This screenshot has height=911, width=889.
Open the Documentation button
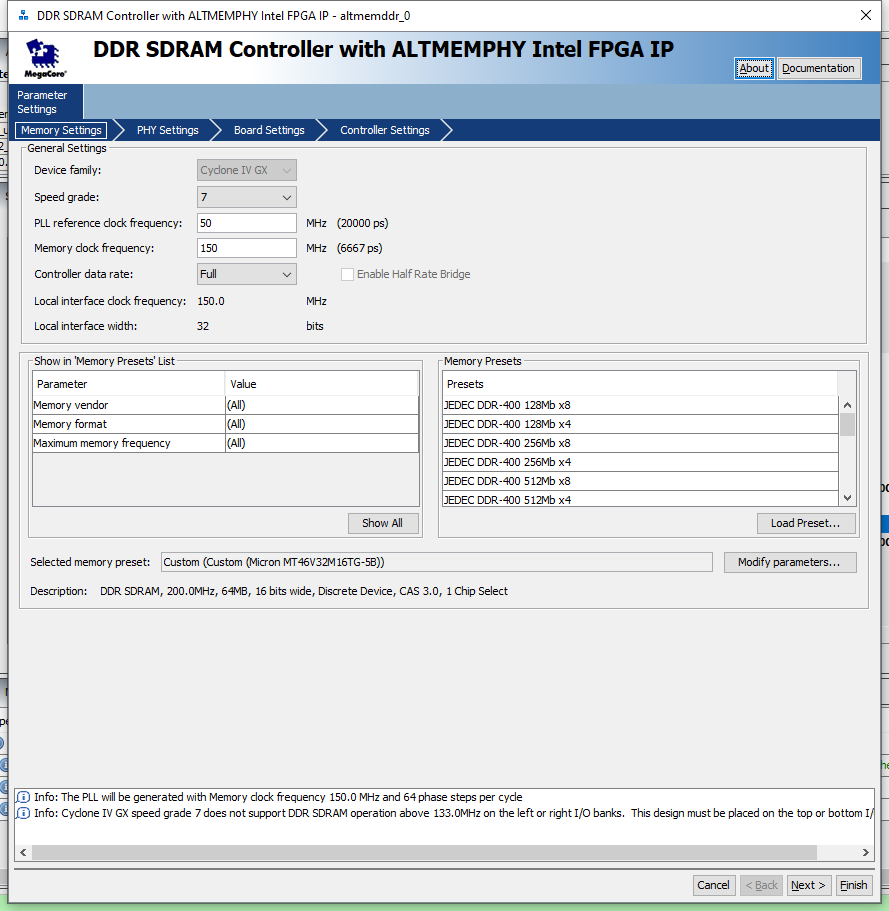(818, 68)
